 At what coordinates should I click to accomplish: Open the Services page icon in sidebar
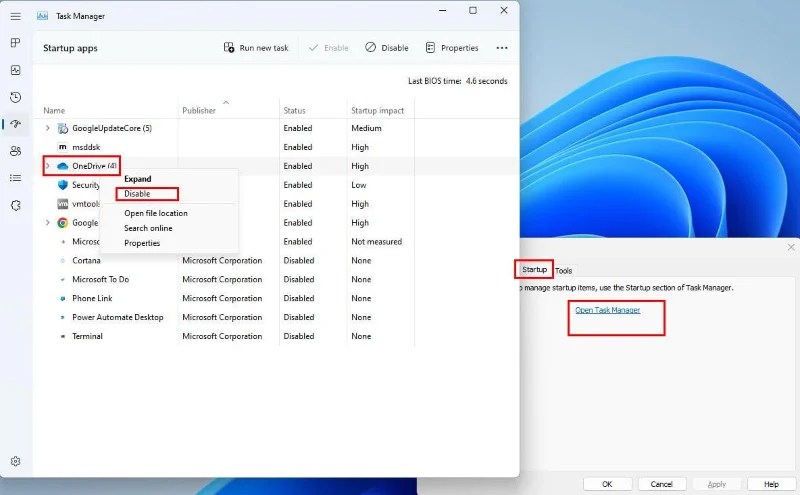[16, 205]
